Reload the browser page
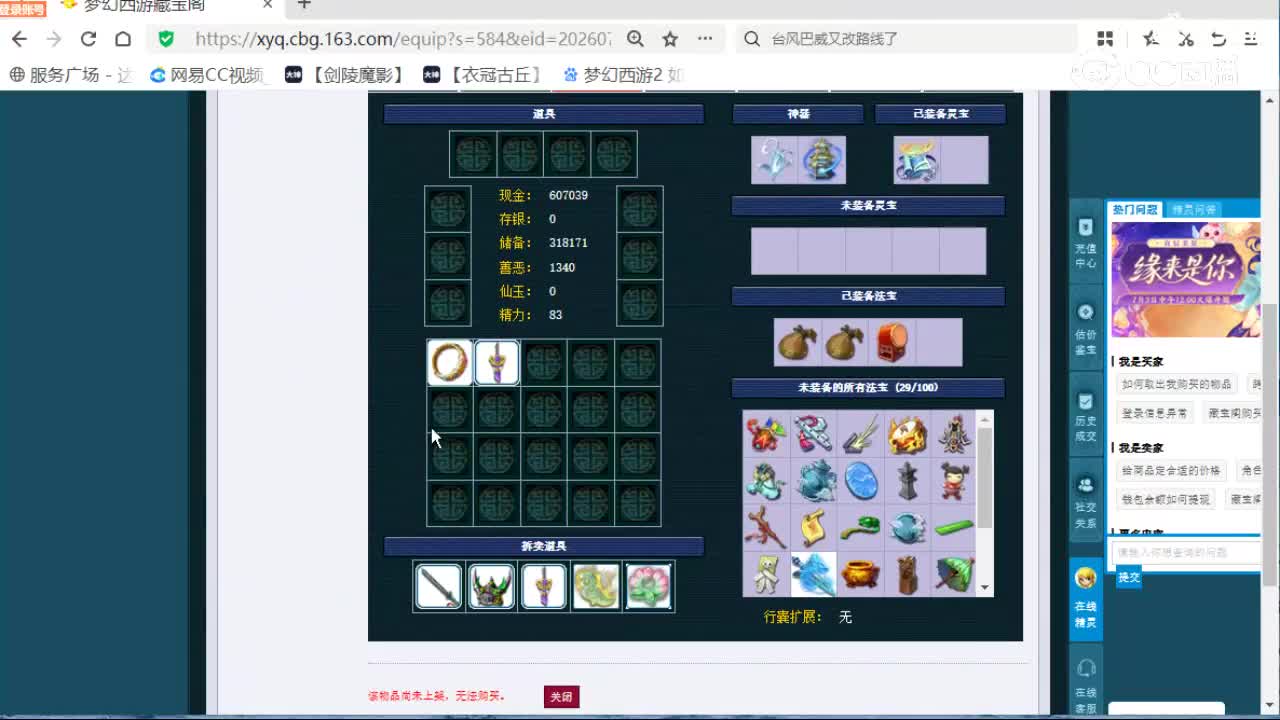 88,39
